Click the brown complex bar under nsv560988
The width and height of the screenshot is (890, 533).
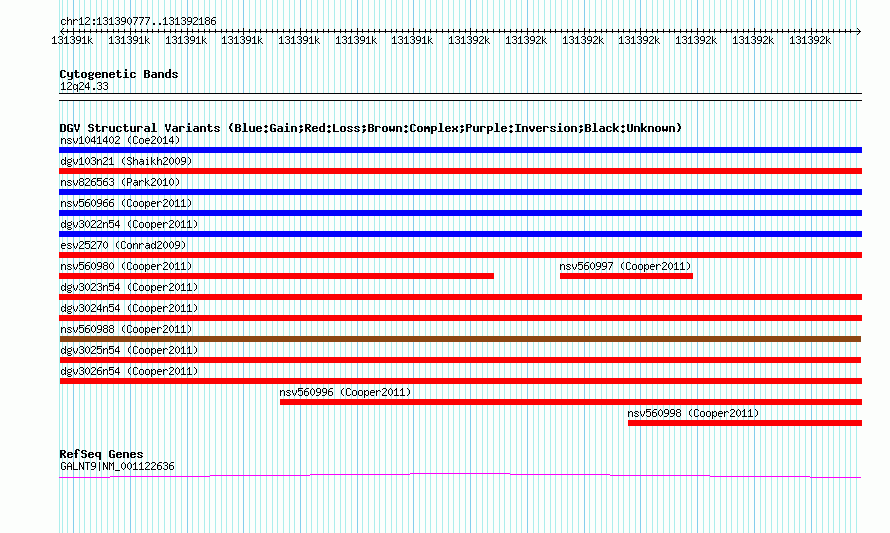point(460,339)
